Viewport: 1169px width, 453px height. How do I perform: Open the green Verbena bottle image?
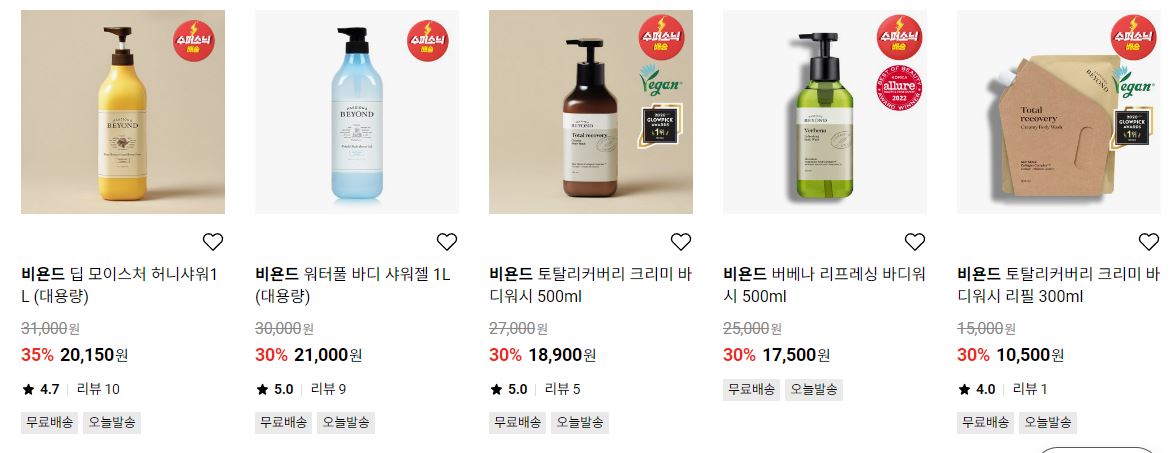(x=825, y=112)
